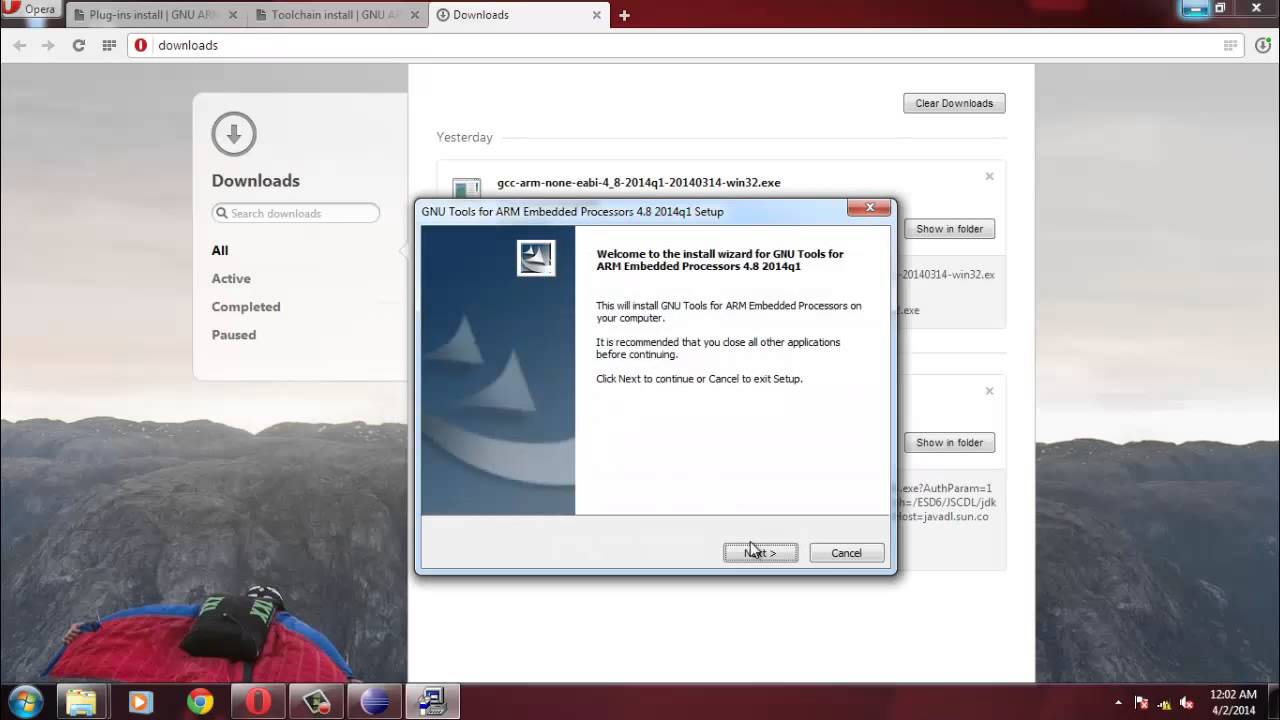
Task: Launch the media player from taskbar
Action: pyautogui.click(x=141, y=702)
